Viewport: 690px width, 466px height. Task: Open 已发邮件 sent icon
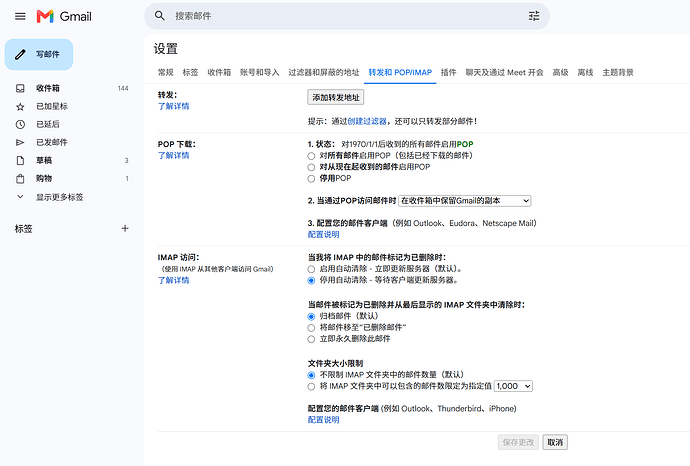[20, 143]
